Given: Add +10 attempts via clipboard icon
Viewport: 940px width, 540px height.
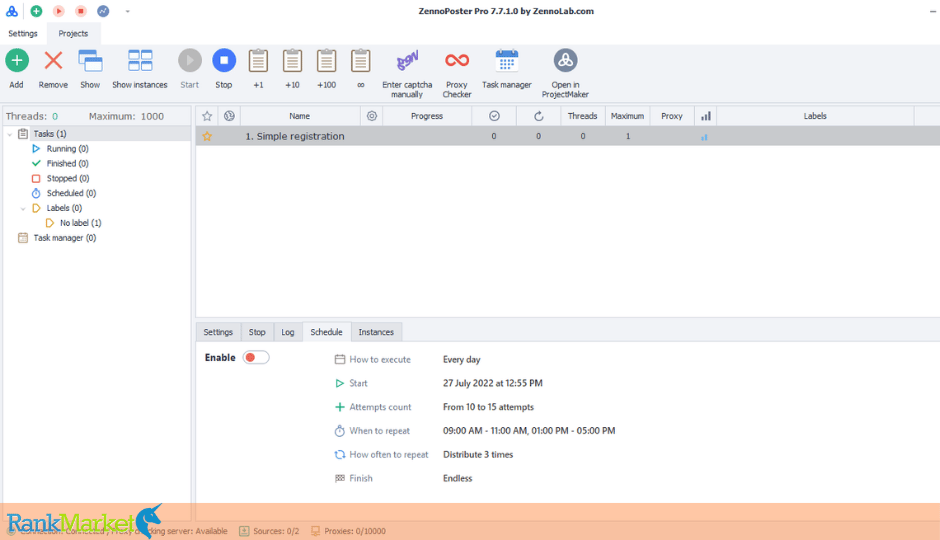Looking at the screenshot, I should [293, 61].
